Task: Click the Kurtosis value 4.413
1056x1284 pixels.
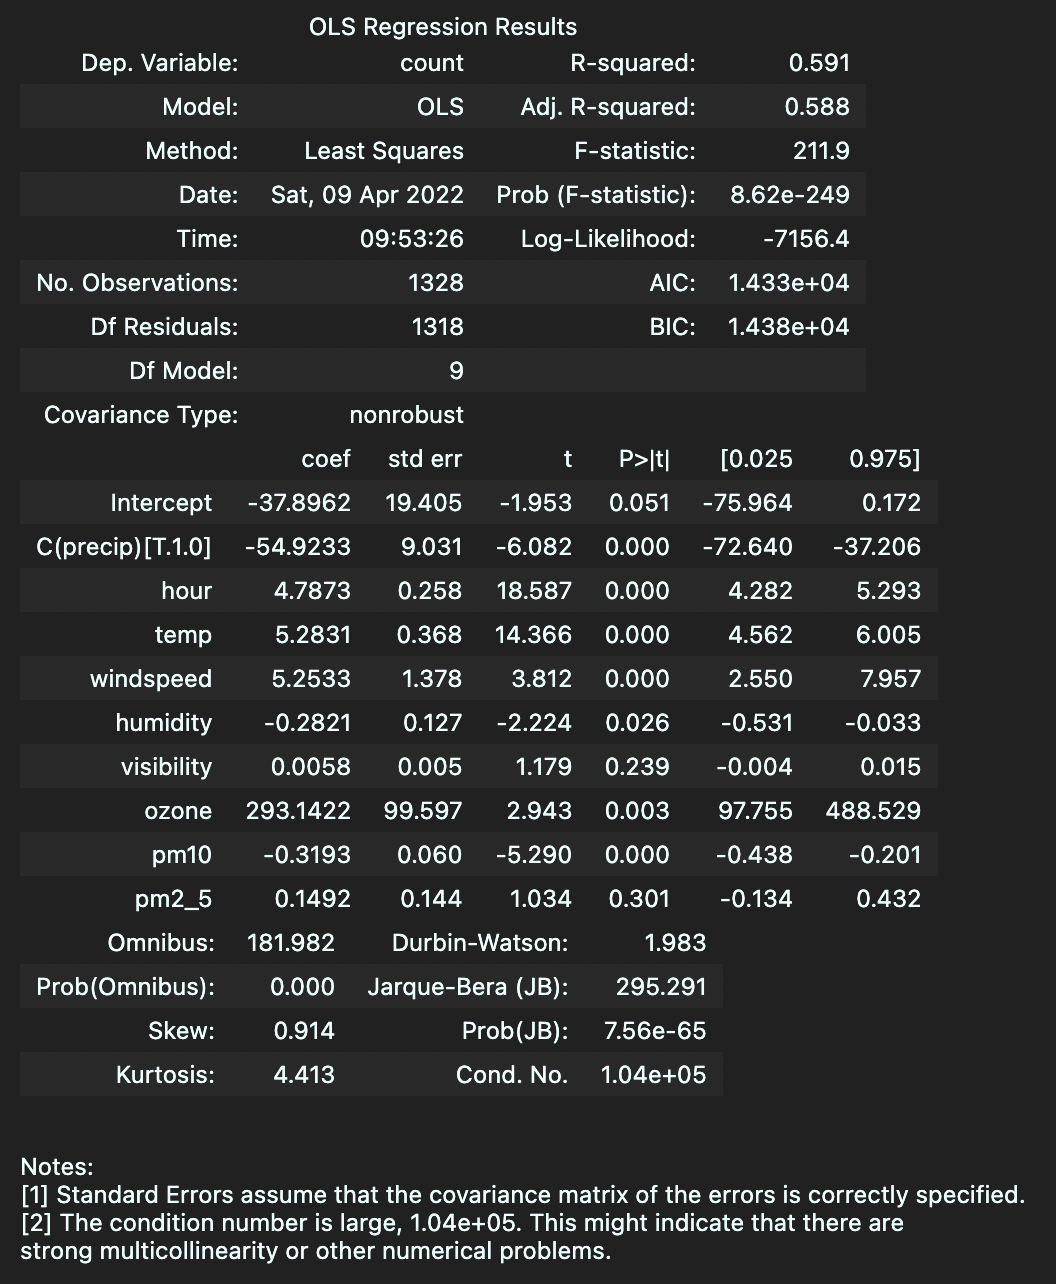Action: click(x=304, y=1075)
